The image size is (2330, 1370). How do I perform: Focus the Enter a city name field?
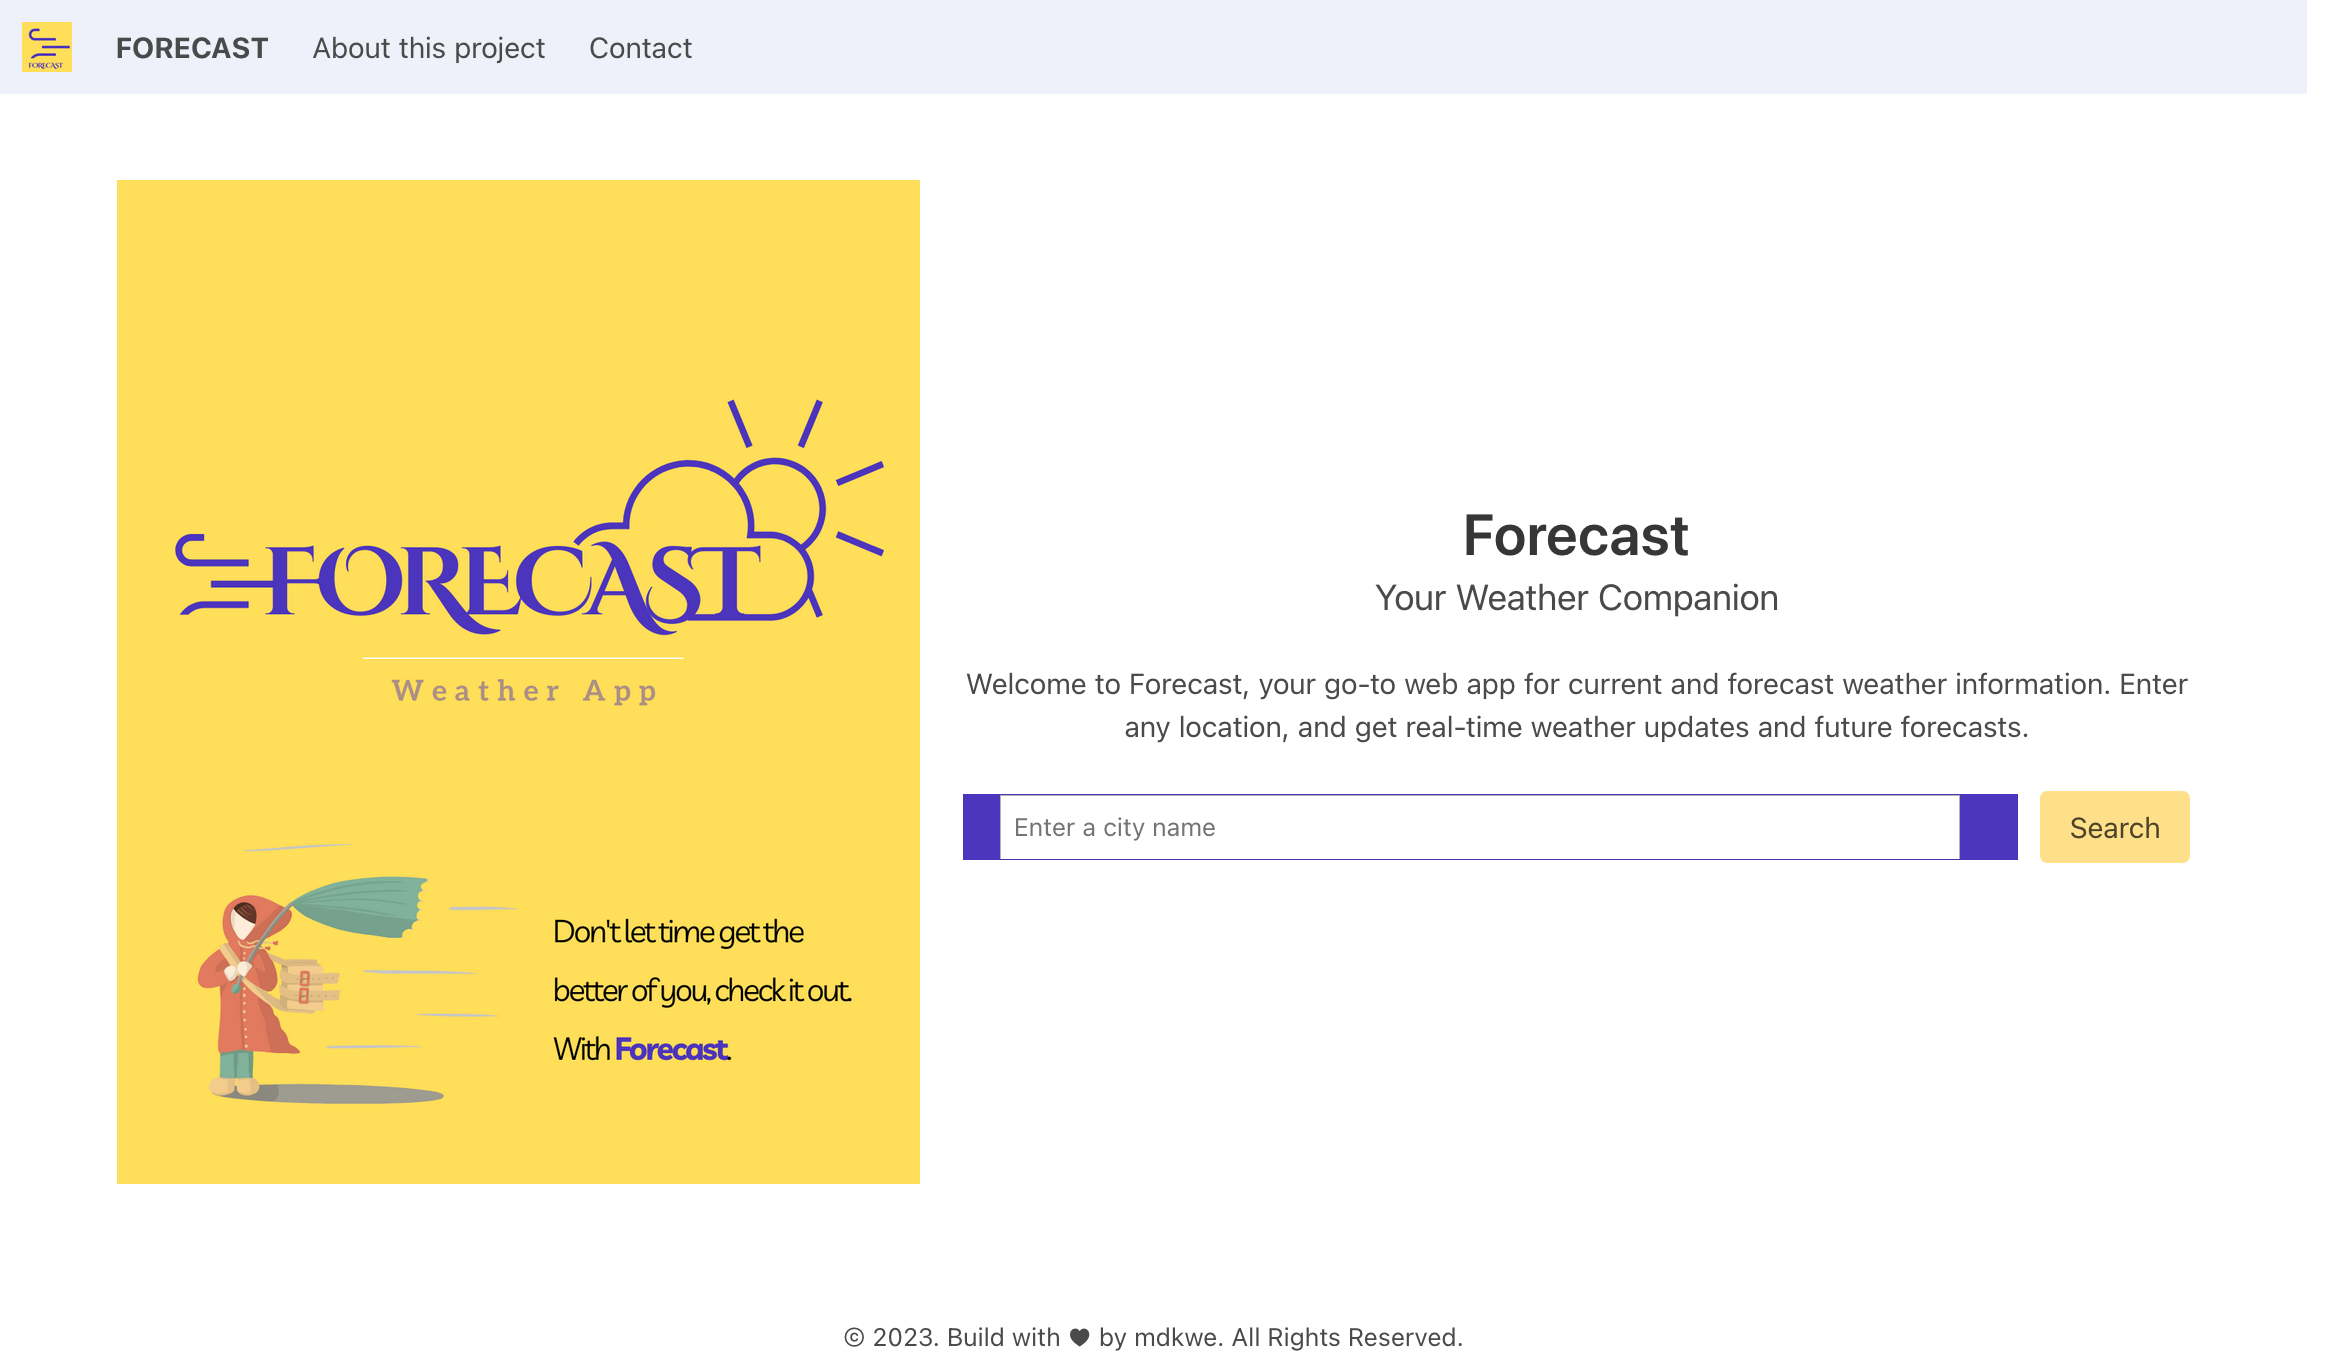(x=1480, y=827)
